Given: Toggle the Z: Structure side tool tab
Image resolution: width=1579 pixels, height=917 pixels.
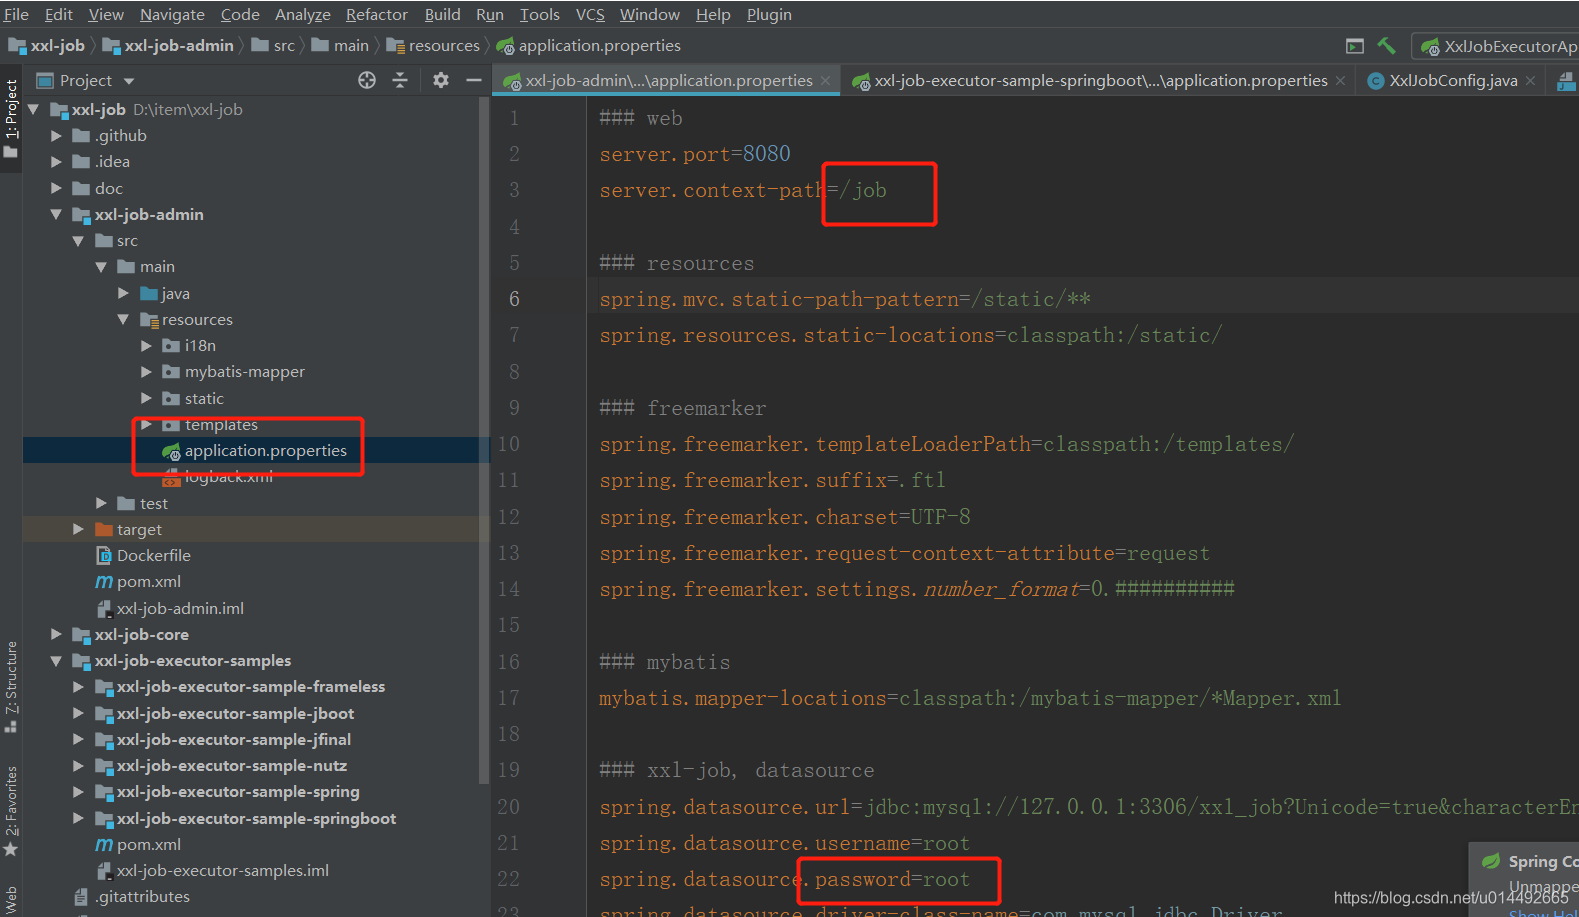Looking at the screenshot, I should coord(11,686).
